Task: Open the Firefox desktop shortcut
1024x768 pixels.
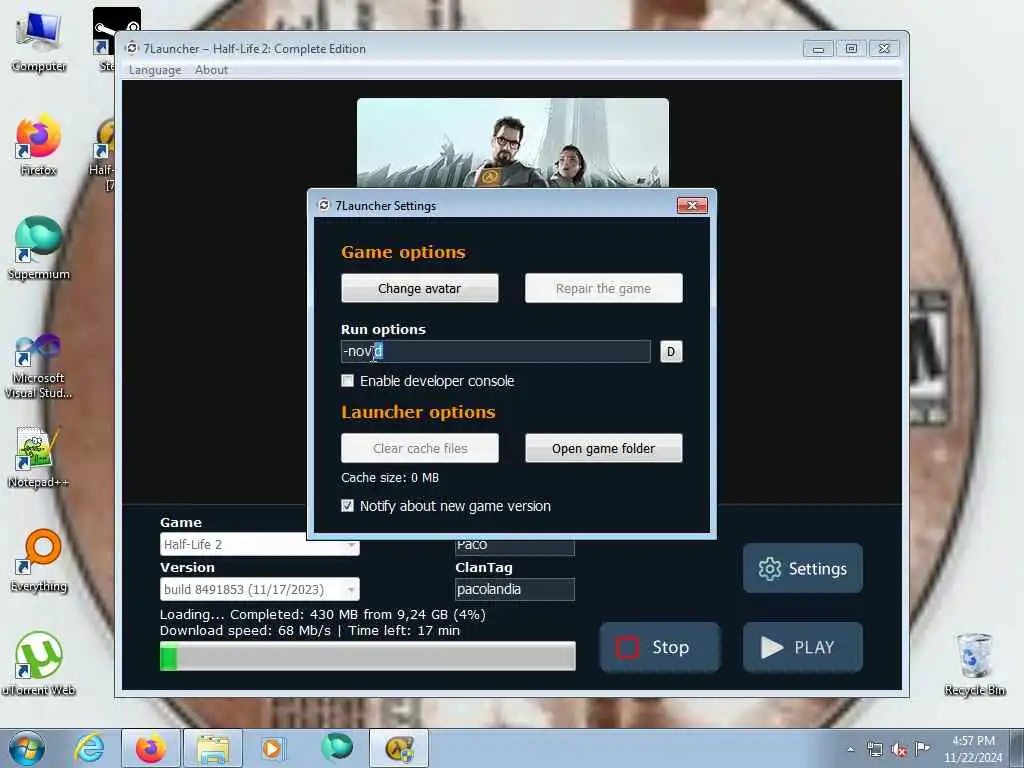Action: (39, 146)
